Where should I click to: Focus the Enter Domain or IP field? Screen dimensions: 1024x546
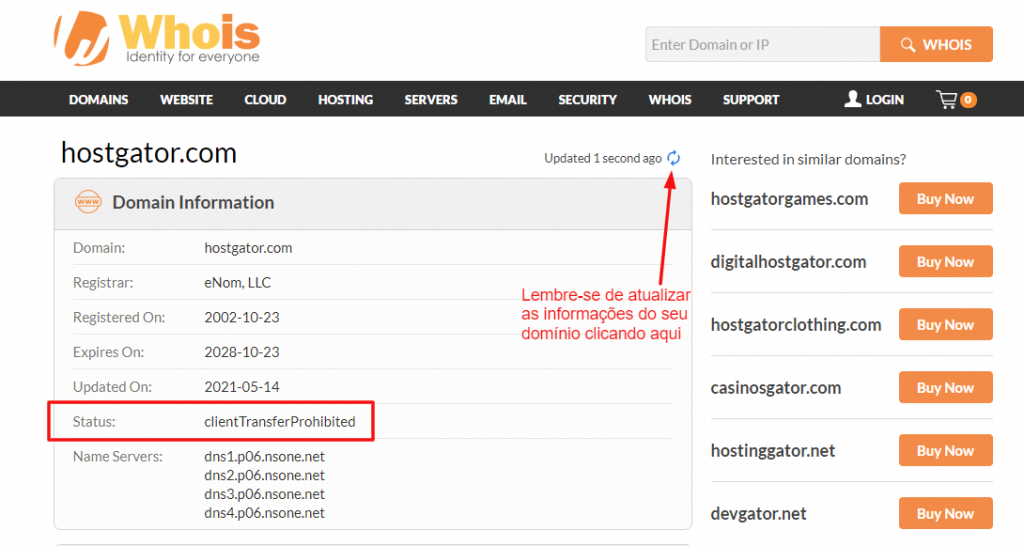[x=762, y=44]
